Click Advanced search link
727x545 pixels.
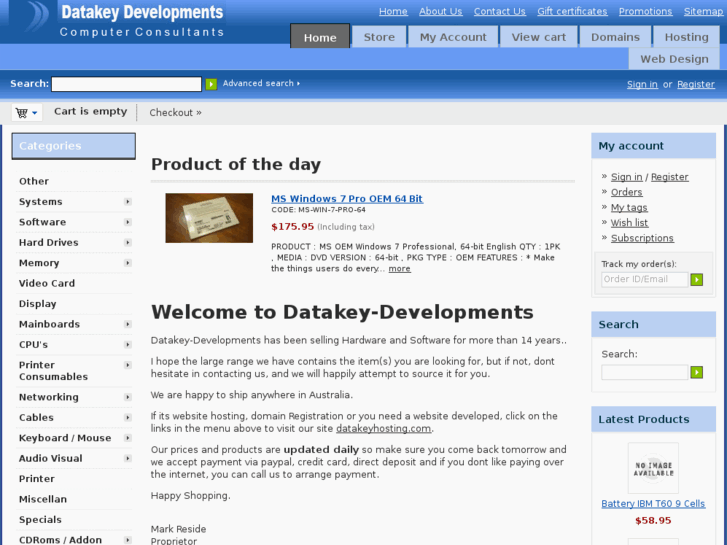(x=261, y=83)
